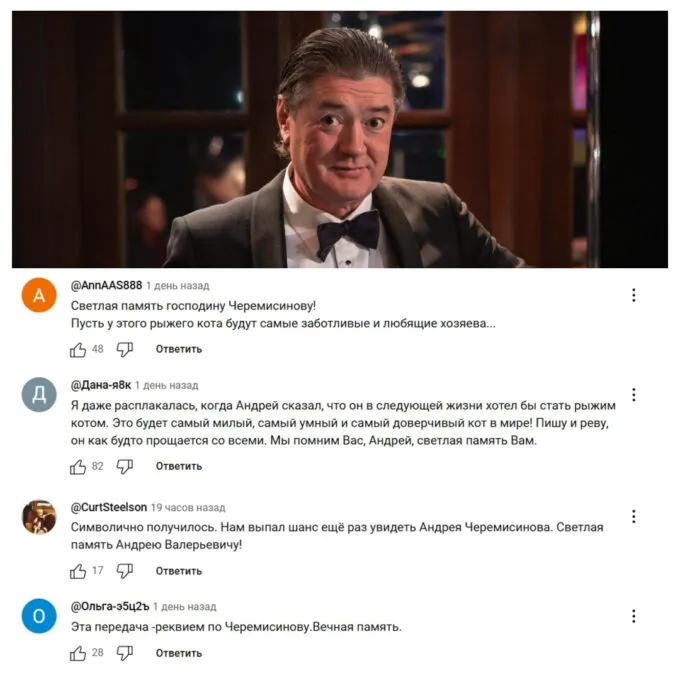Open the orange A avatar of AnnAAS888
The image size is (680, 680).
coord(39,295)
